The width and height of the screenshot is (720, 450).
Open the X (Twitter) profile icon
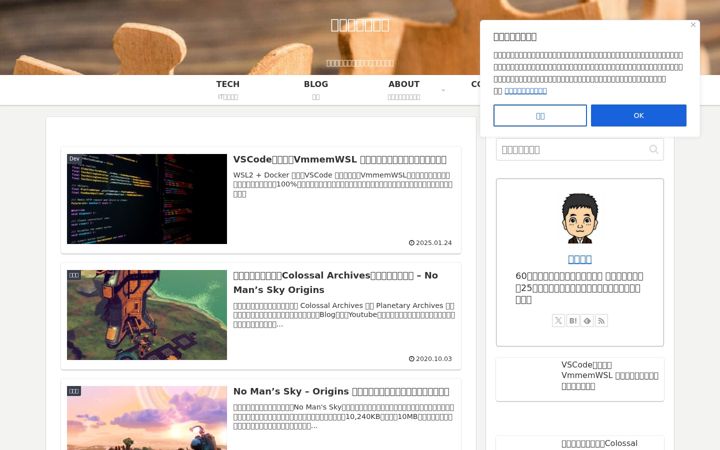pos(558,321)
